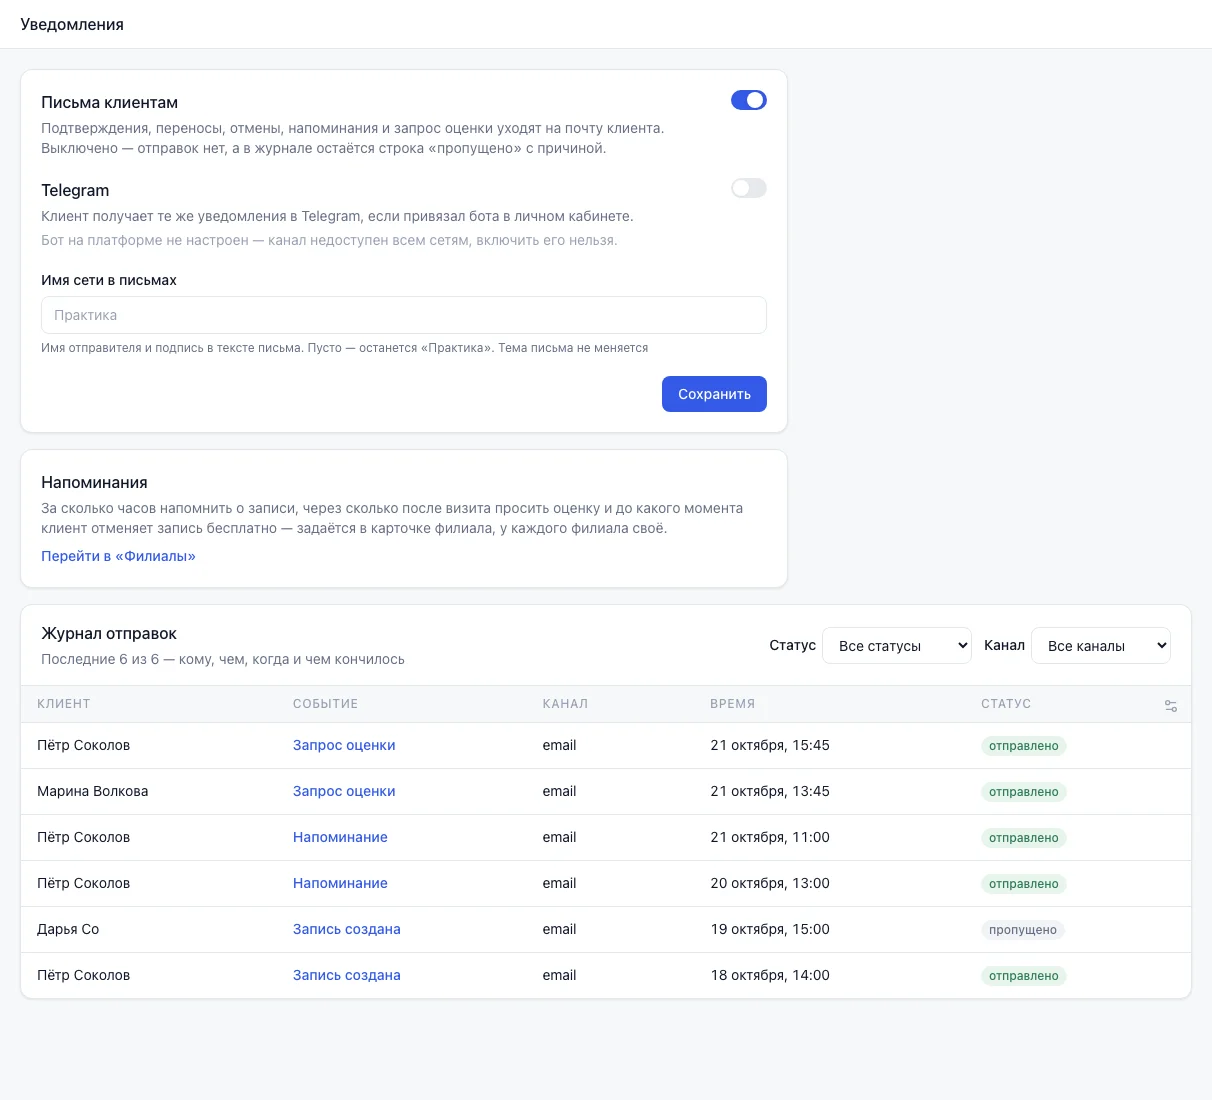The image size is (1212, 1100).
Task: Click «отправлено» badge in Марина Волкова's row
Action: 1024,792
